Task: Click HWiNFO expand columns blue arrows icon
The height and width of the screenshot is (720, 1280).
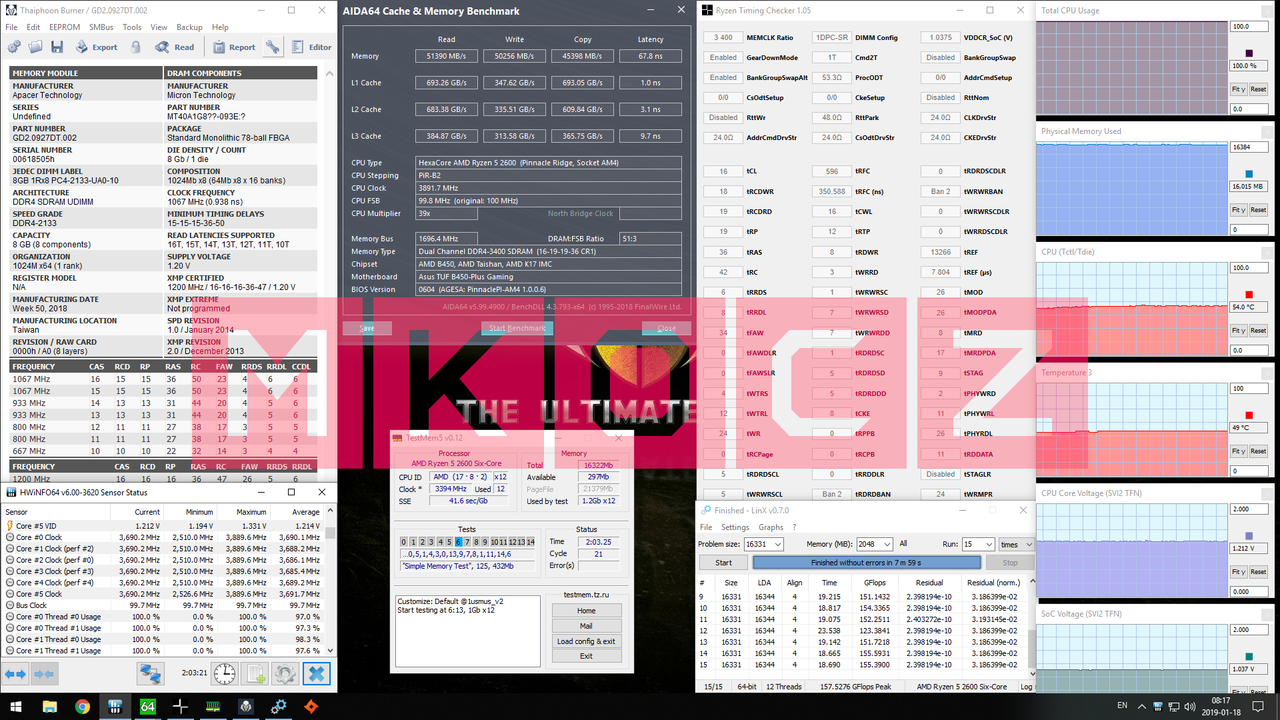Action: coord(17,674)
